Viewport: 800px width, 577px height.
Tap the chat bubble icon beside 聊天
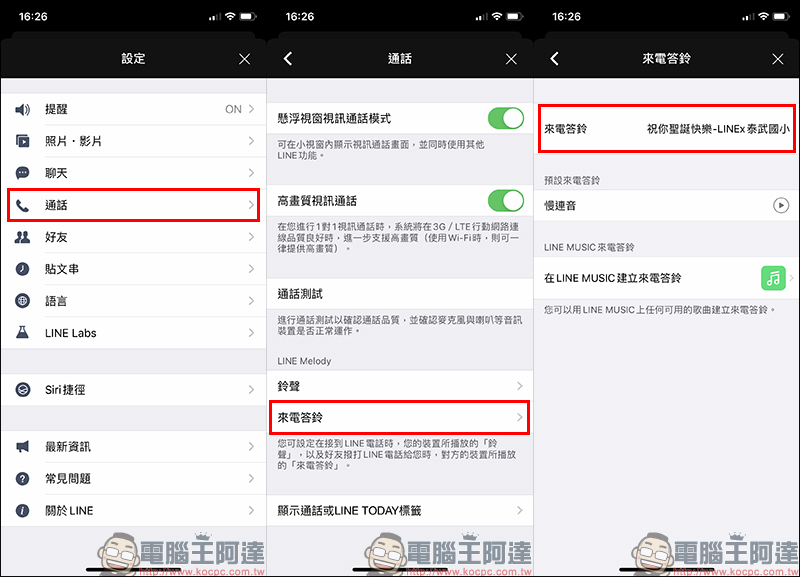pyautogui.click(x=22, y=173)
